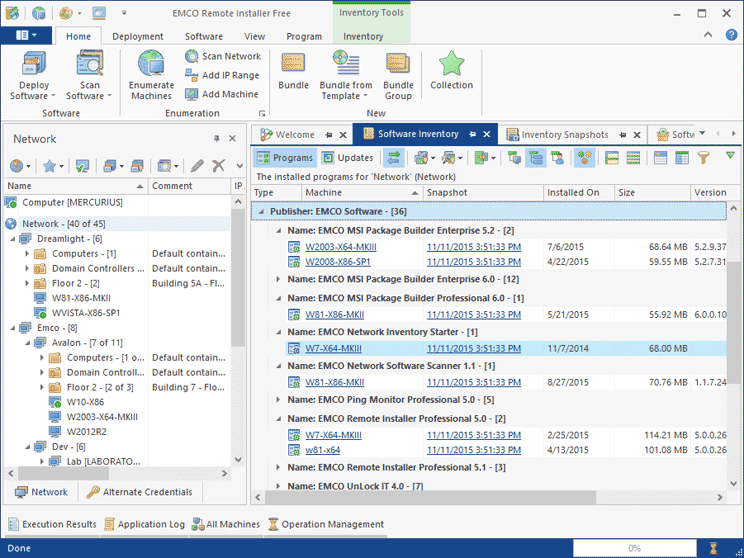Screen dimensions: 744x558
Task: Toggle the highlighted tree grouping button
Action: pos(536,158)
